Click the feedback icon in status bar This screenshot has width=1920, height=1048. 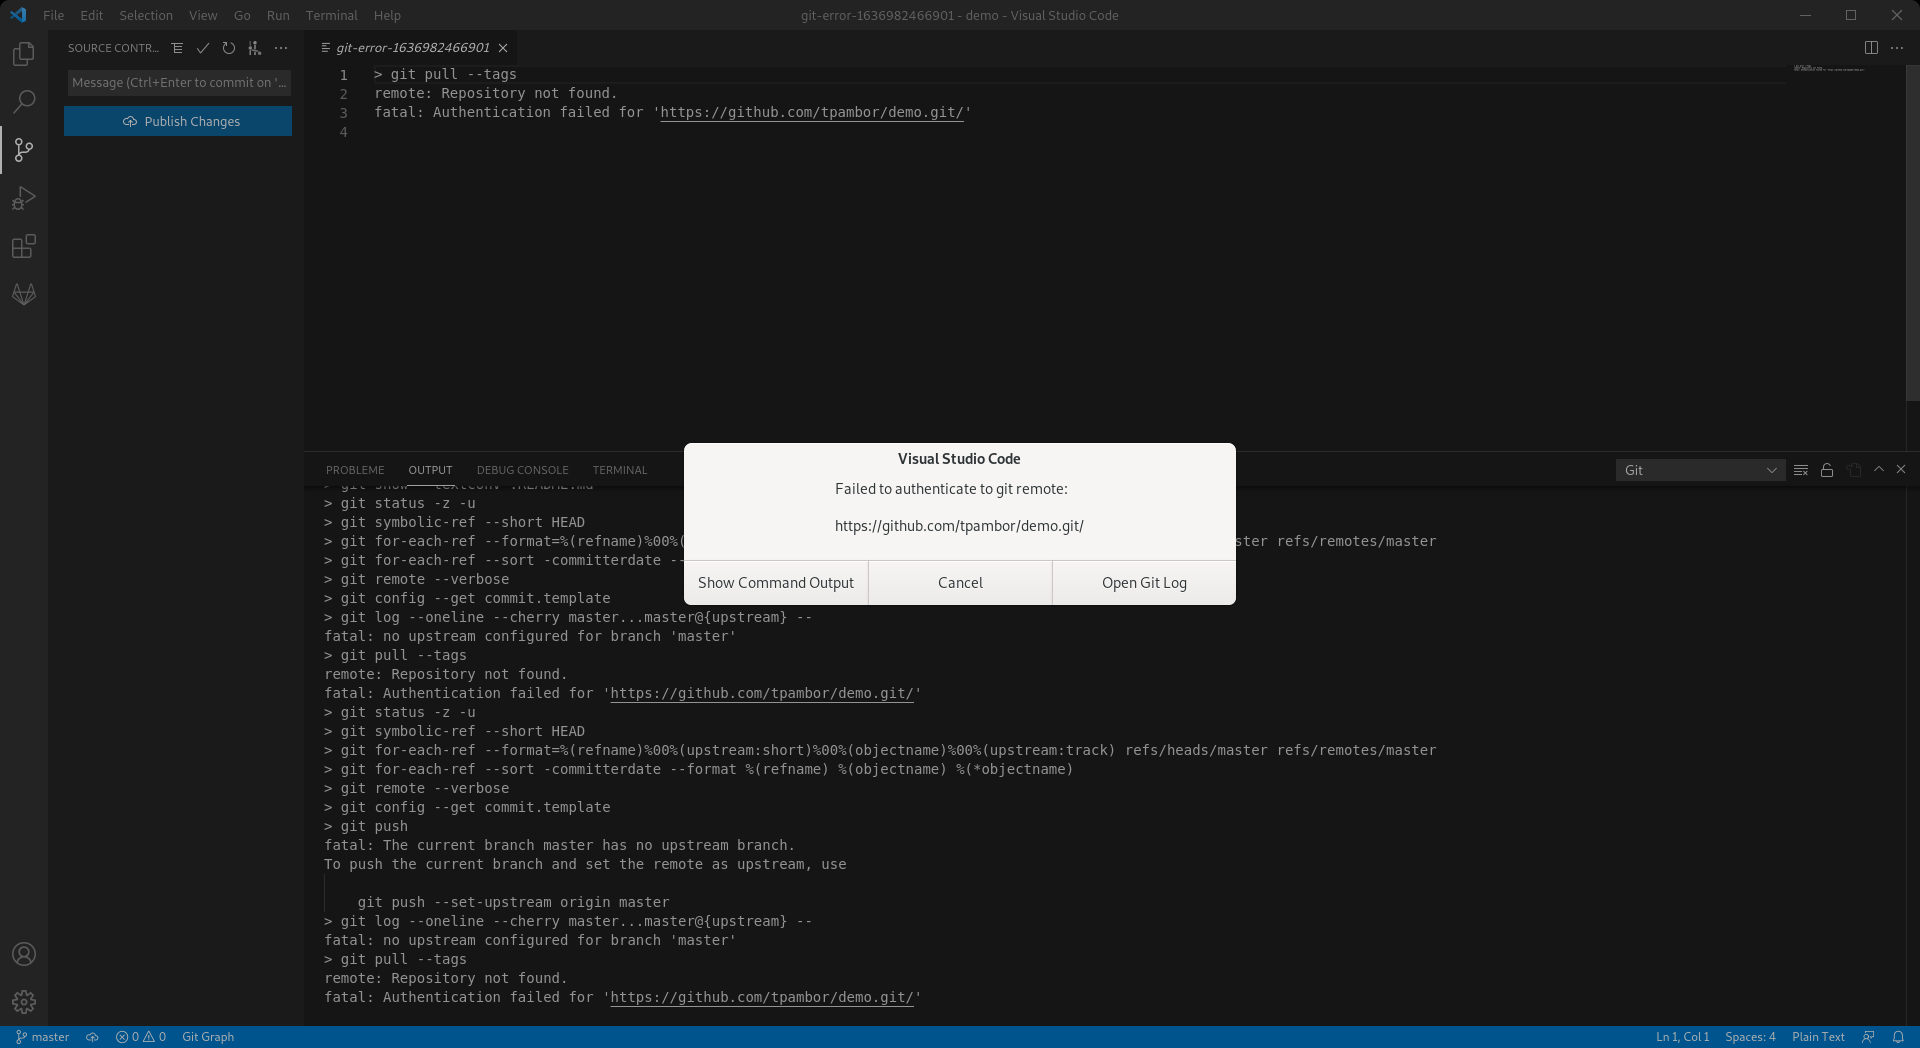(1868, 1037)
